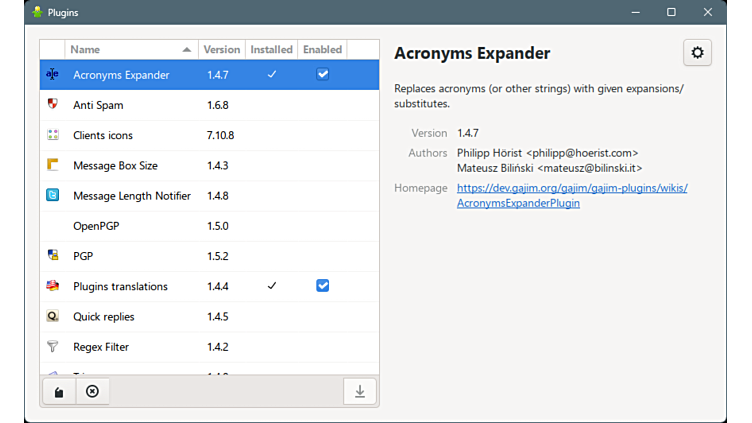Click the install plugin from file icon

pyautogui.click(x=59, y=392)
